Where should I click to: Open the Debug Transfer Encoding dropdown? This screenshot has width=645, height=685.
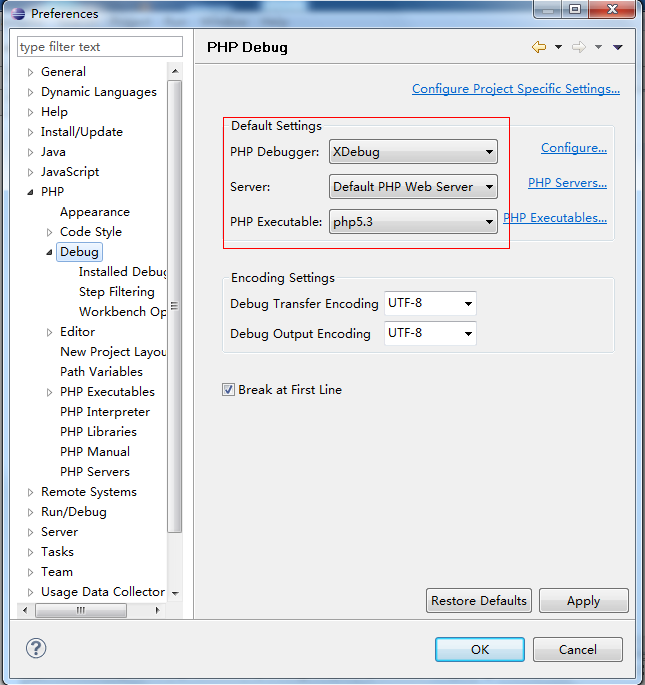tap(430, 303)
